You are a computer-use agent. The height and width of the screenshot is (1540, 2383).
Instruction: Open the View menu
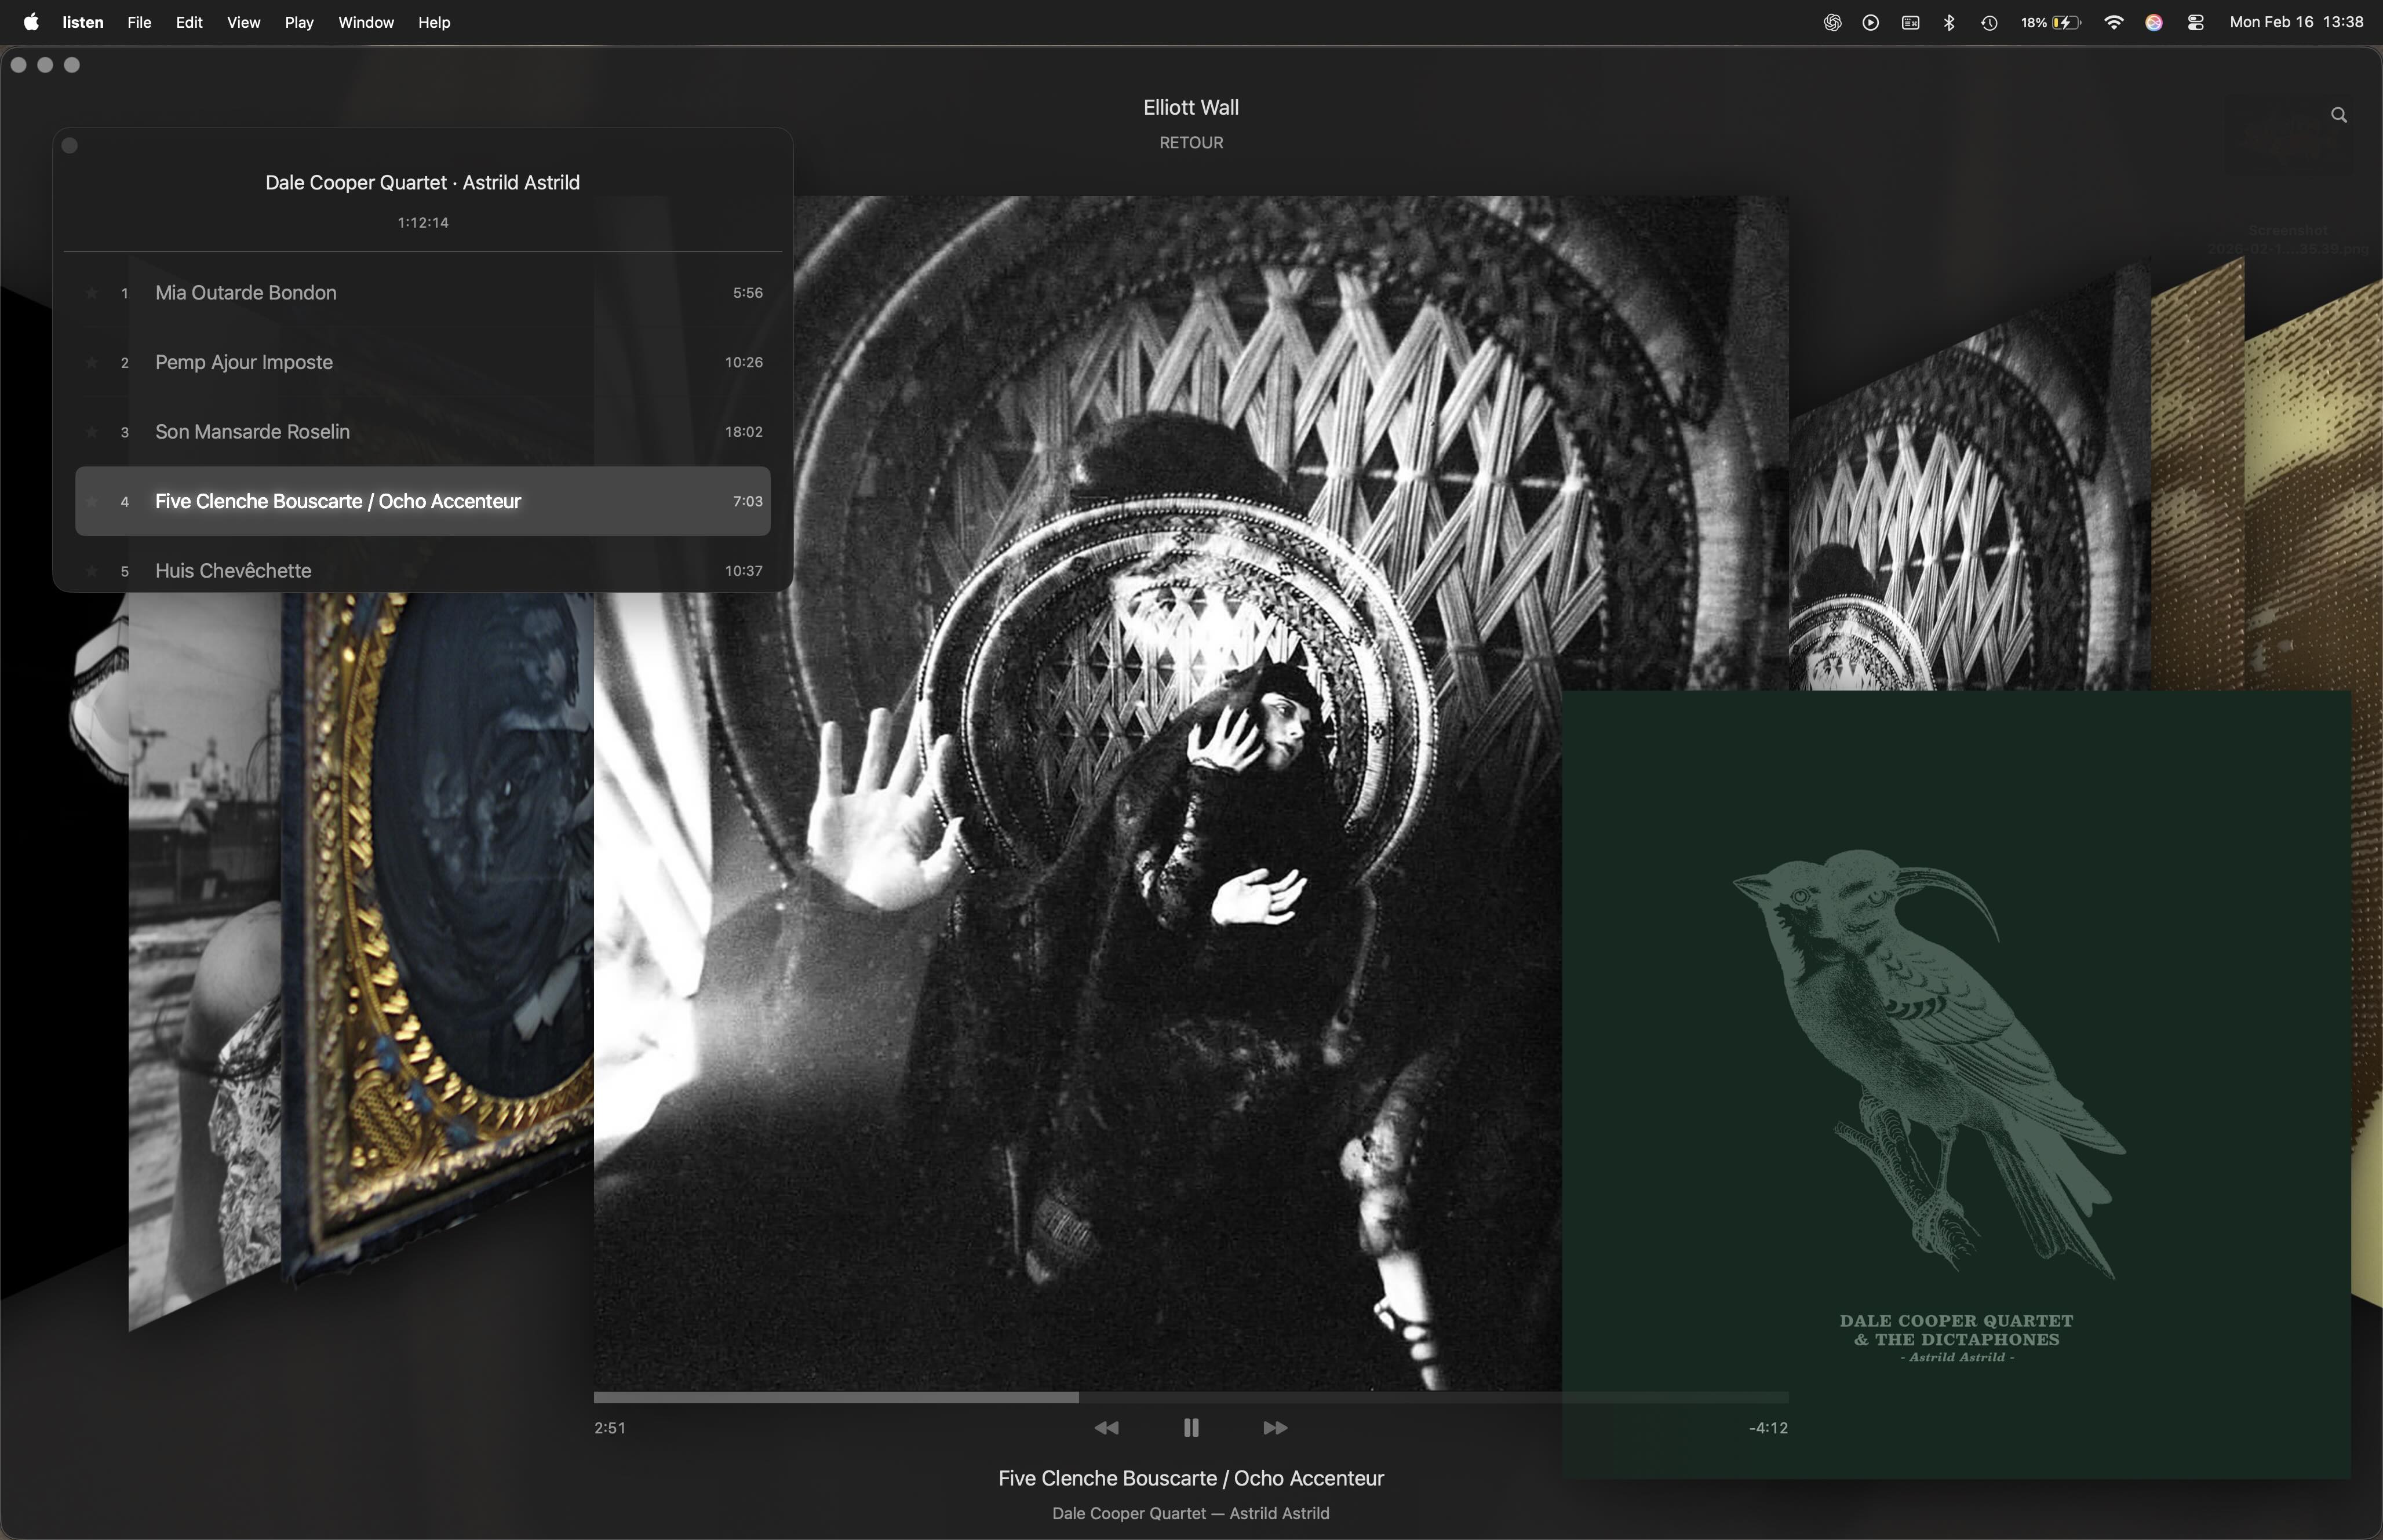pyautogui.click(x=243, y=22)
